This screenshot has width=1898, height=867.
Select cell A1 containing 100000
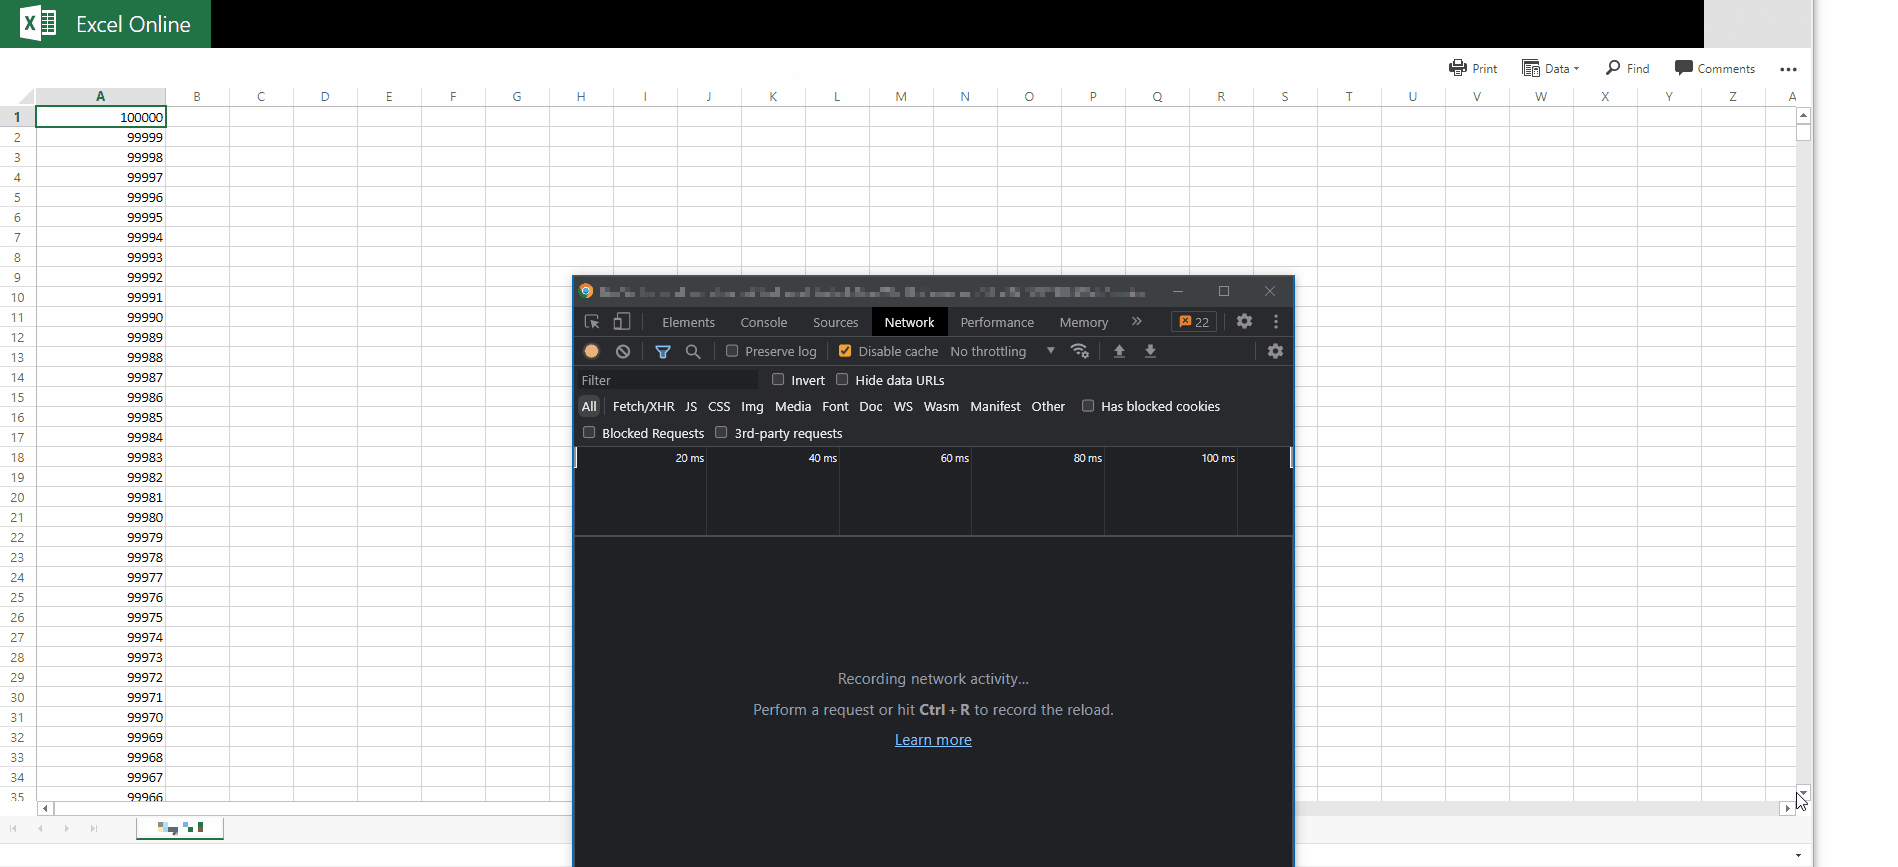click(x=101, y=117)
